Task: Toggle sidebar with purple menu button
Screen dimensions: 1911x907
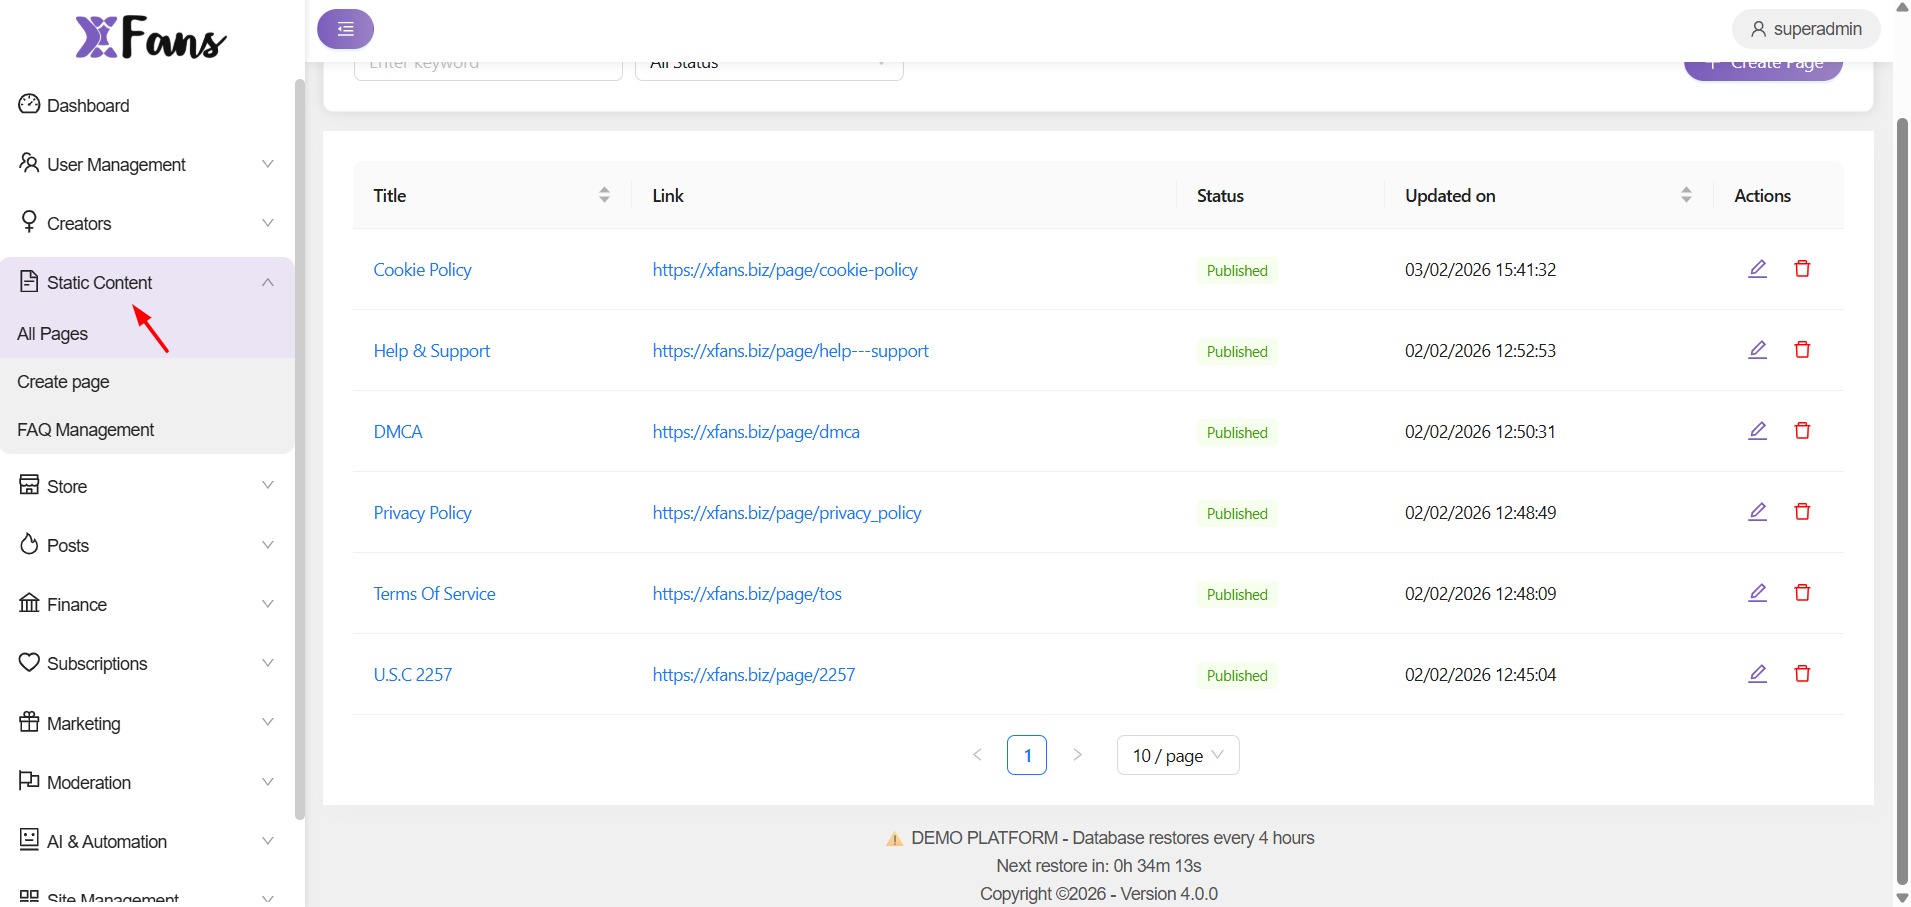Action: pyautogui.click(x=345, y=29)
